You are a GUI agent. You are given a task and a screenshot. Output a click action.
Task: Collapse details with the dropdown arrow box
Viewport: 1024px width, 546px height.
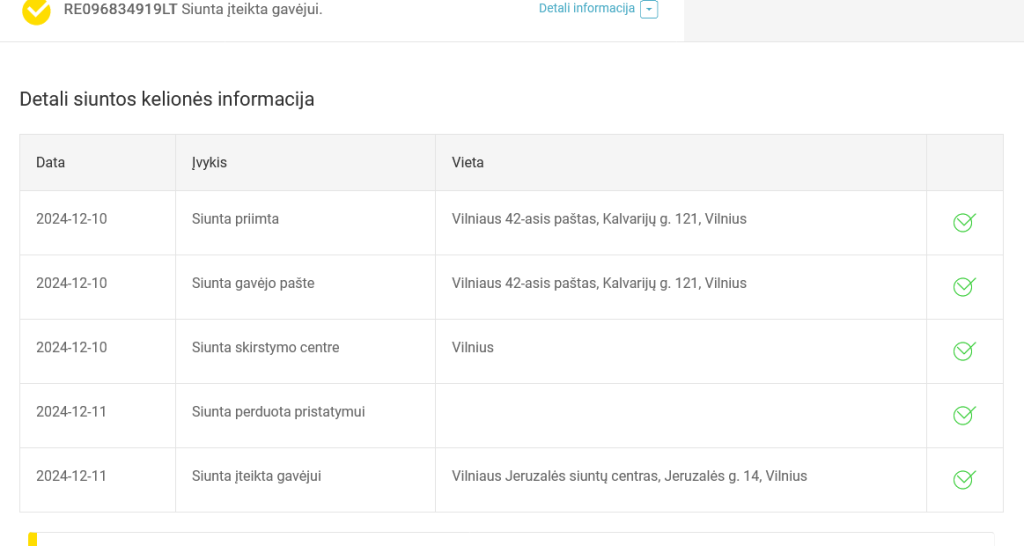click(649, 10)
